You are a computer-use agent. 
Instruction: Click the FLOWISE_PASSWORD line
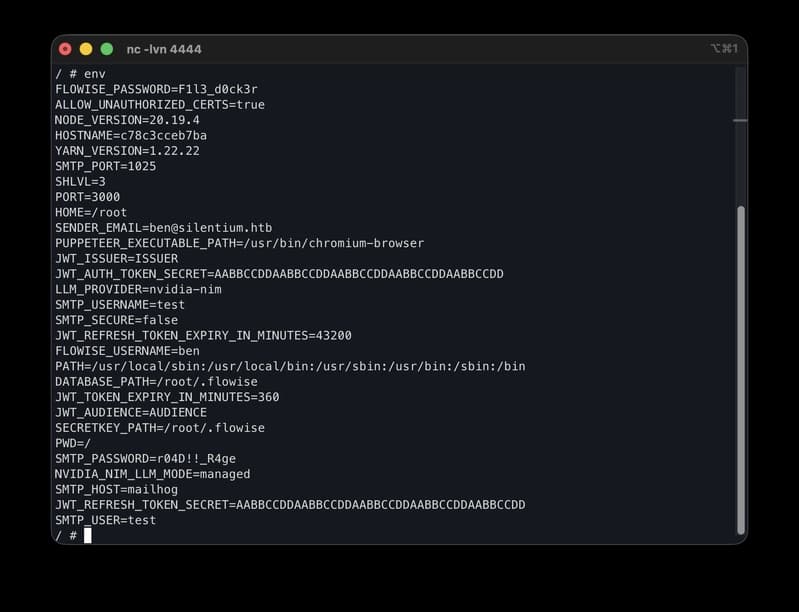click(156, 89)
